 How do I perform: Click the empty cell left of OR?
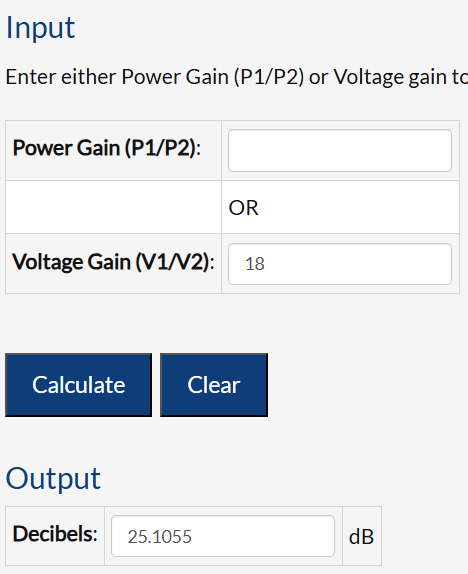point(114,207)
